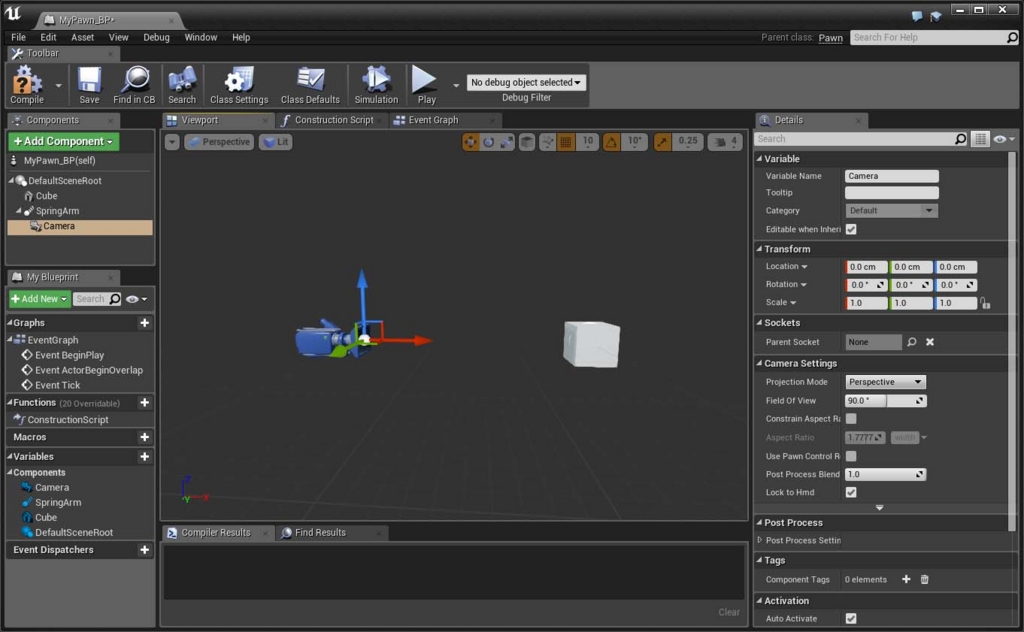Save the blueprint with Save icon
Screen dimensions: 1024x632
(x=89, y=85)
